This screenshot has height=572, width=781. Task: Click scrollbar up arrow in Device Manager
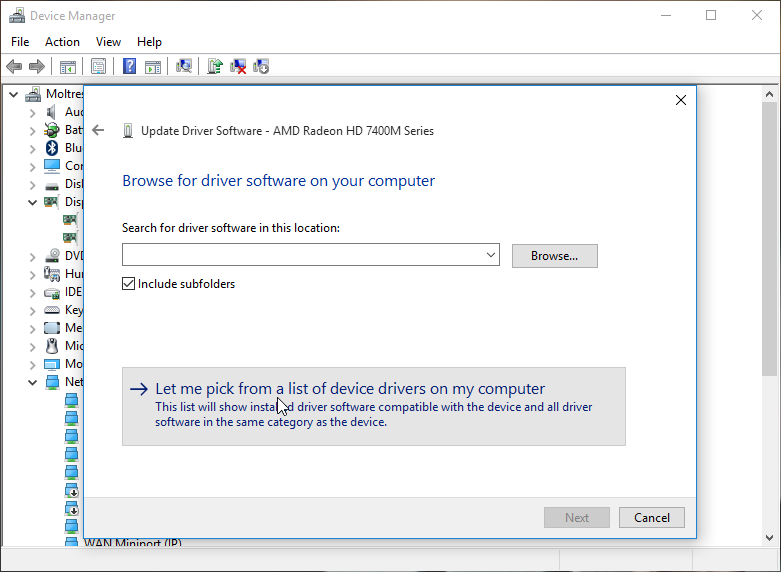point(769,94)
